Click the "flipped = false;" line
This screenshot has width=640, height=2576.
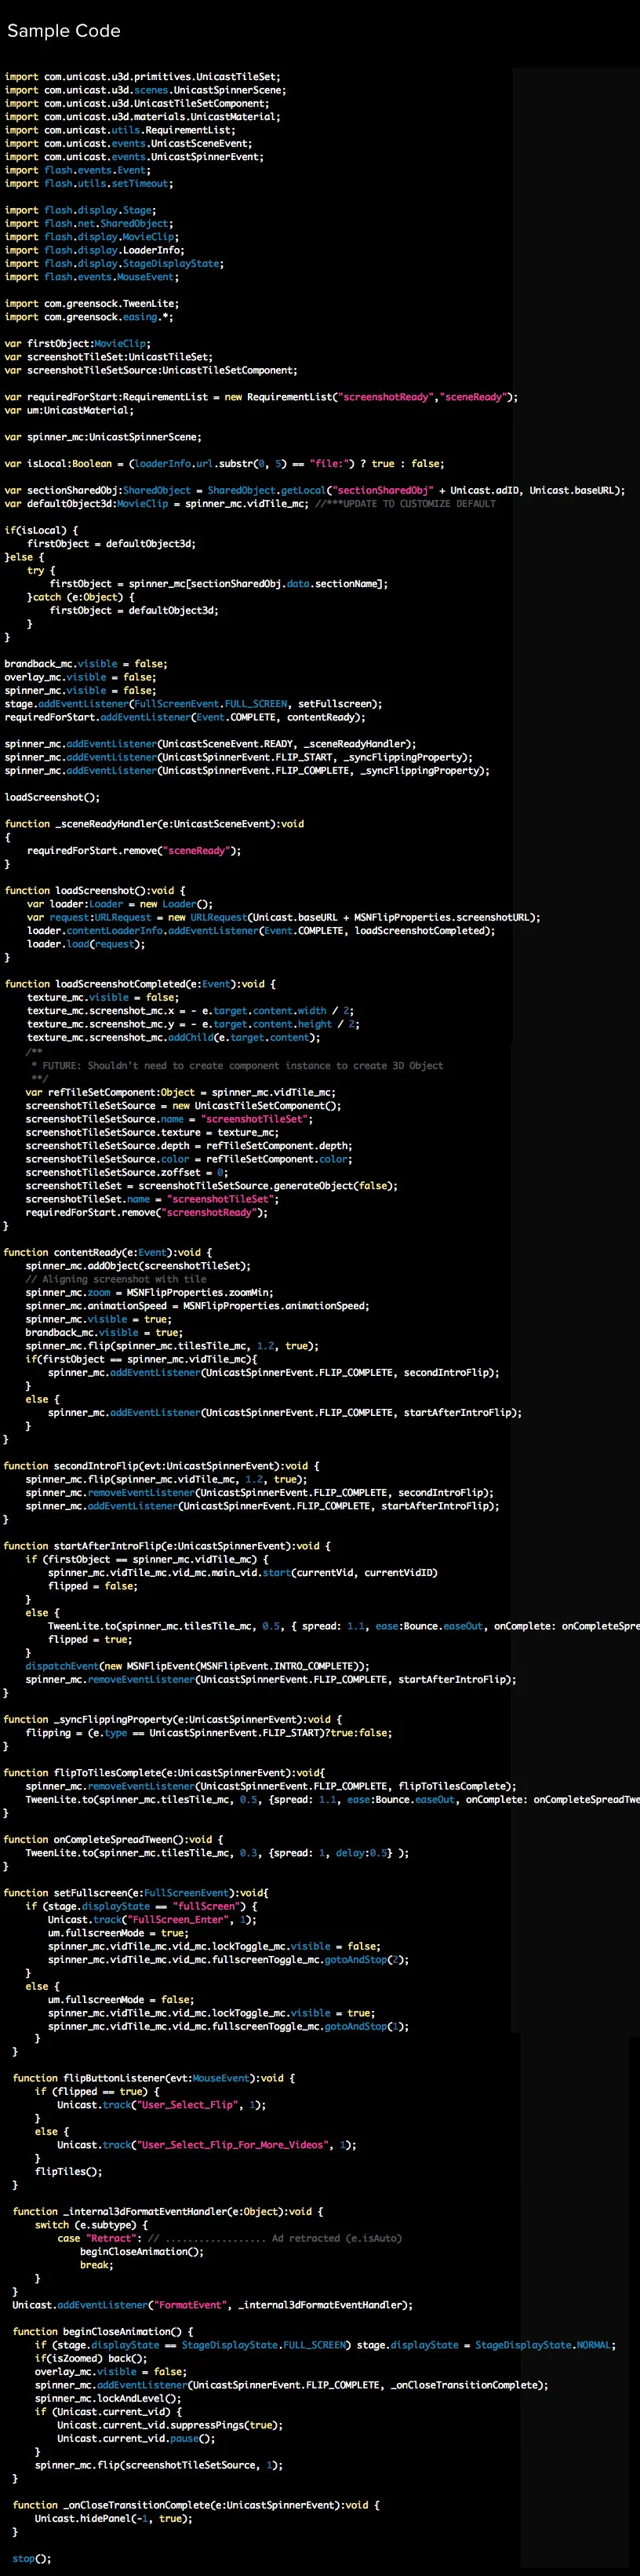(93, 1586)
